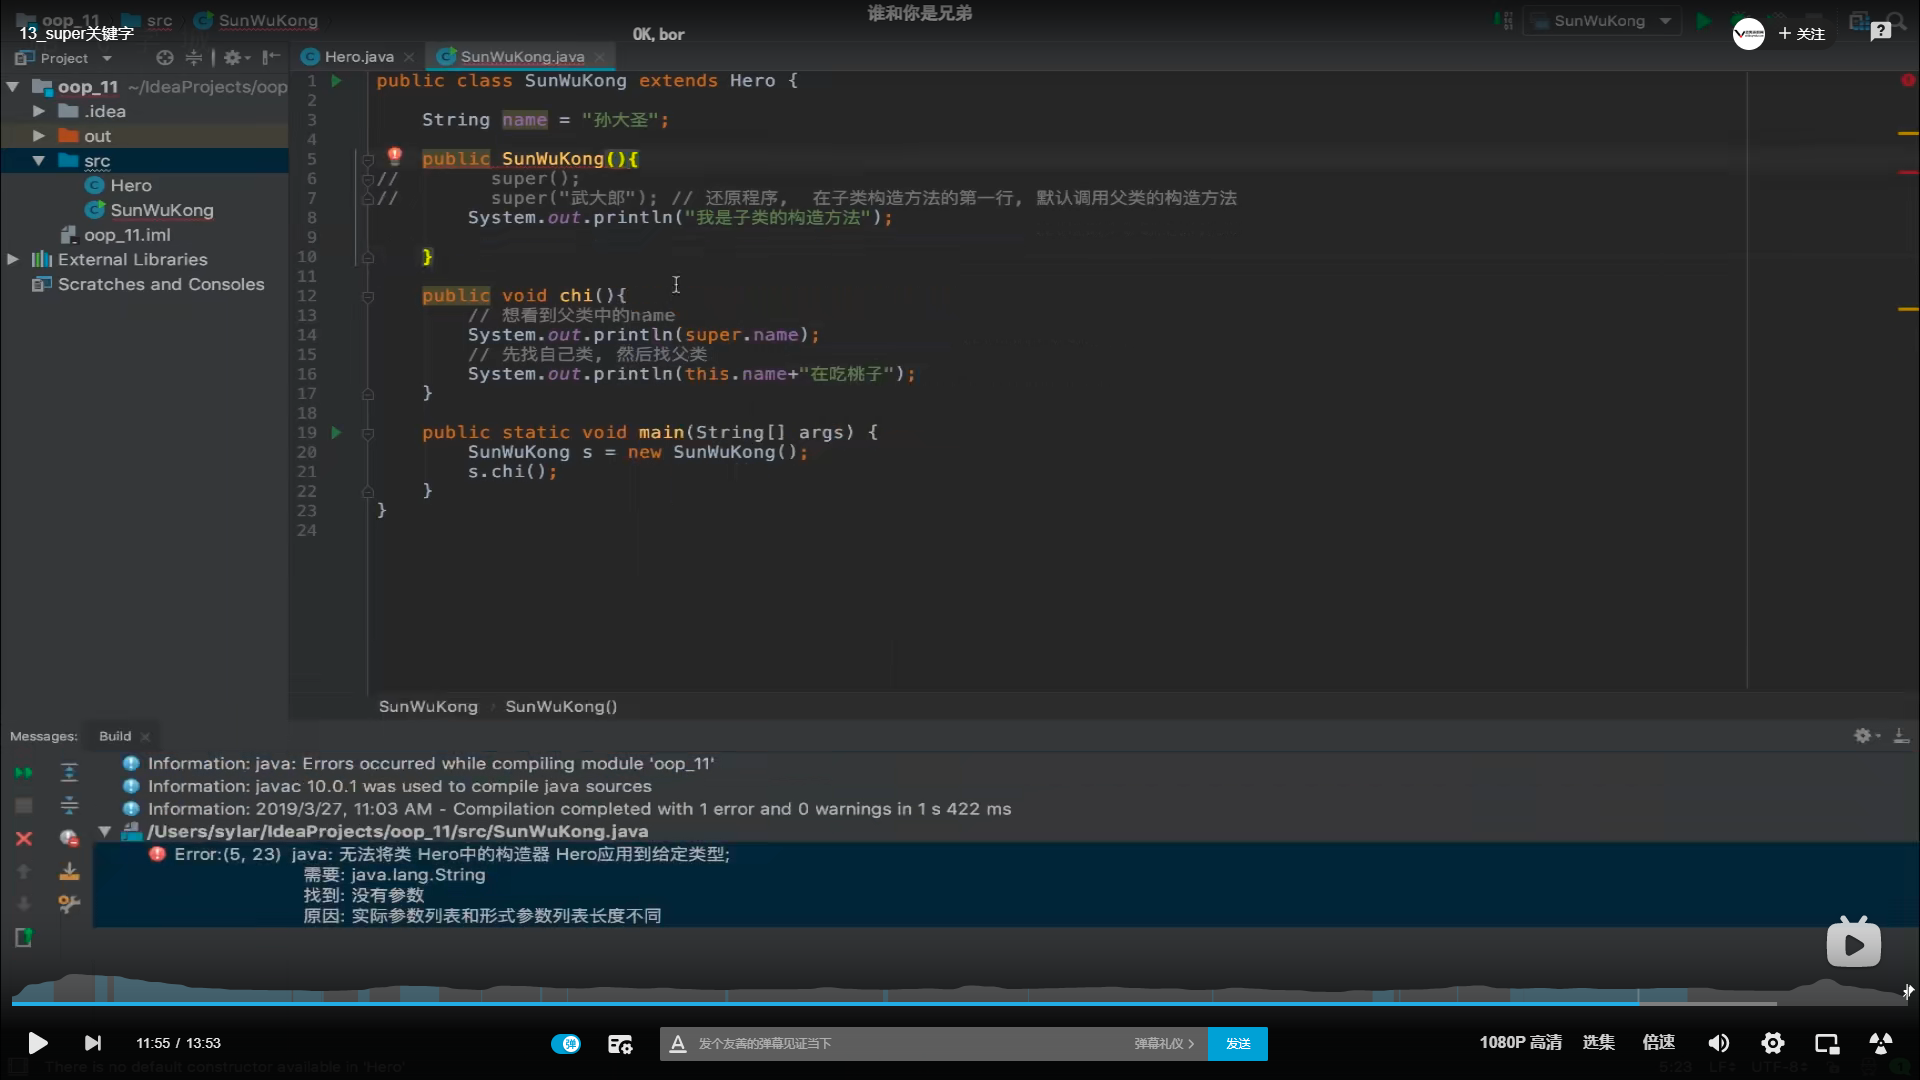
Task: Enter picture-in-picture mode
Action: coord(1826,1043)
